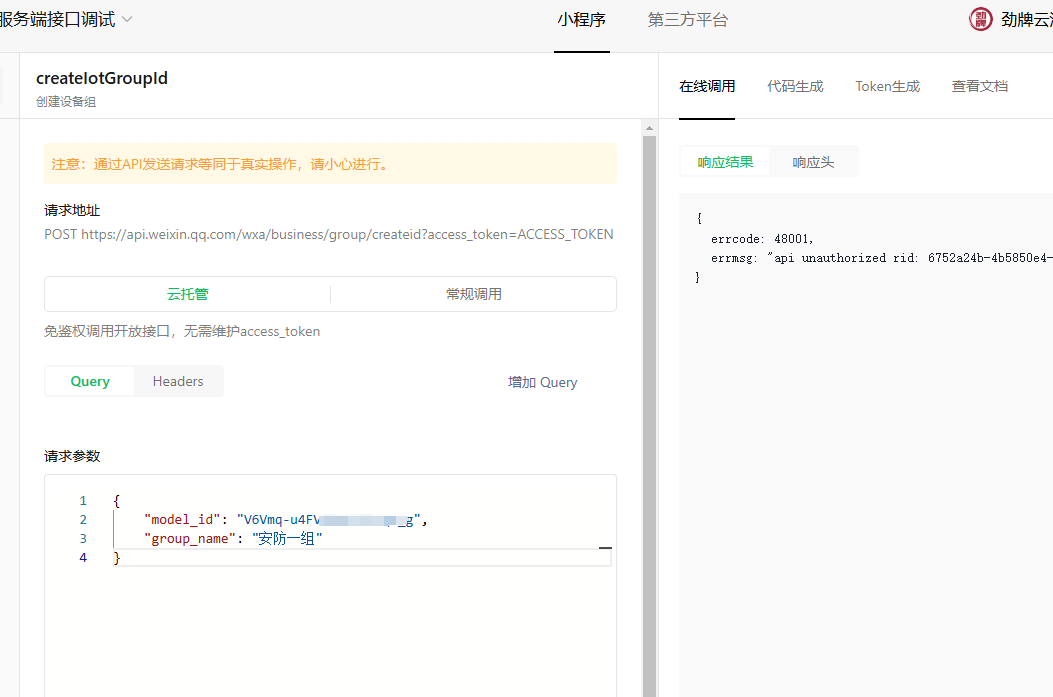Click the 劲牌云 account name
1053x697 pixels.
tap(1026, 19)
